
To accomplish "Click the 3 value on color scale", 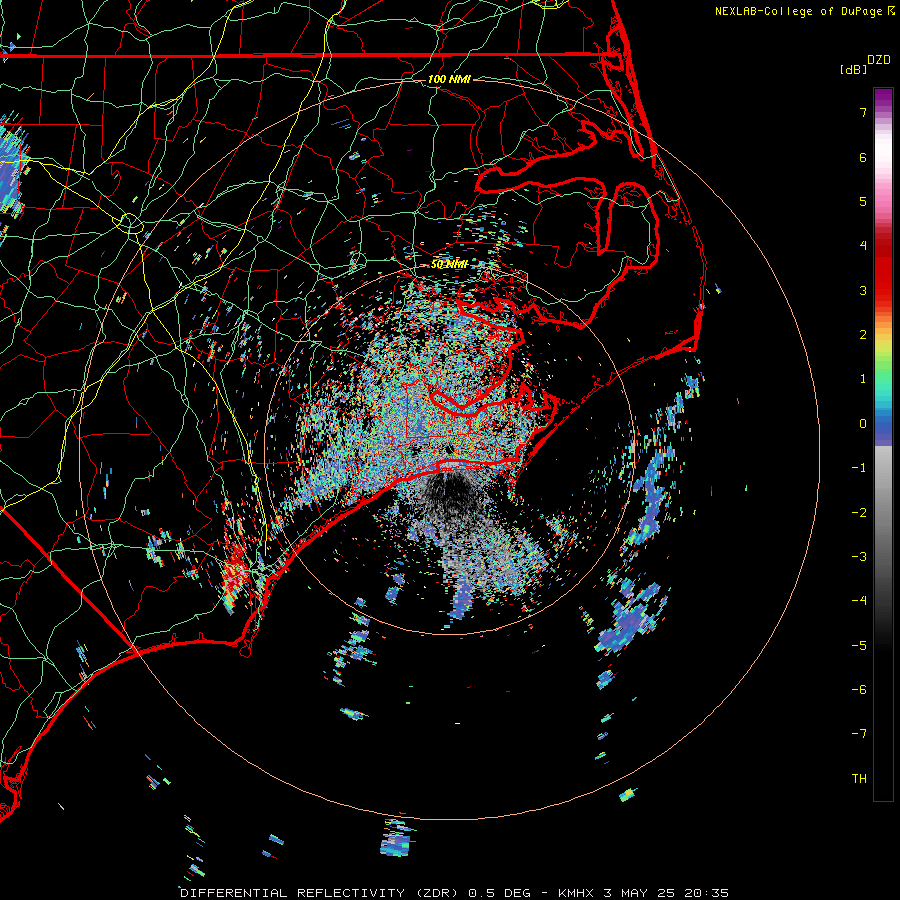I will 863,290.
